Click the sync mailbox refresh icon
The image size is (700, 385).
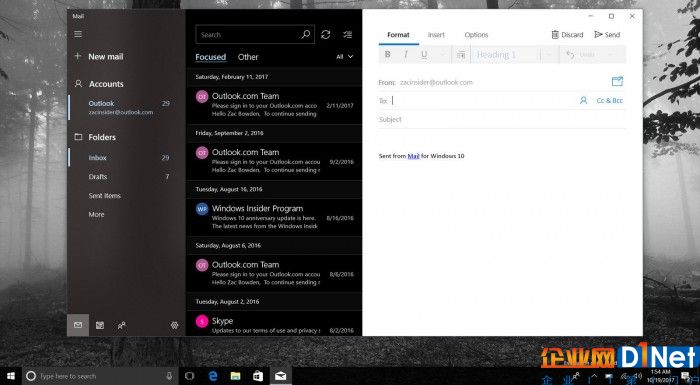point(325,34)
